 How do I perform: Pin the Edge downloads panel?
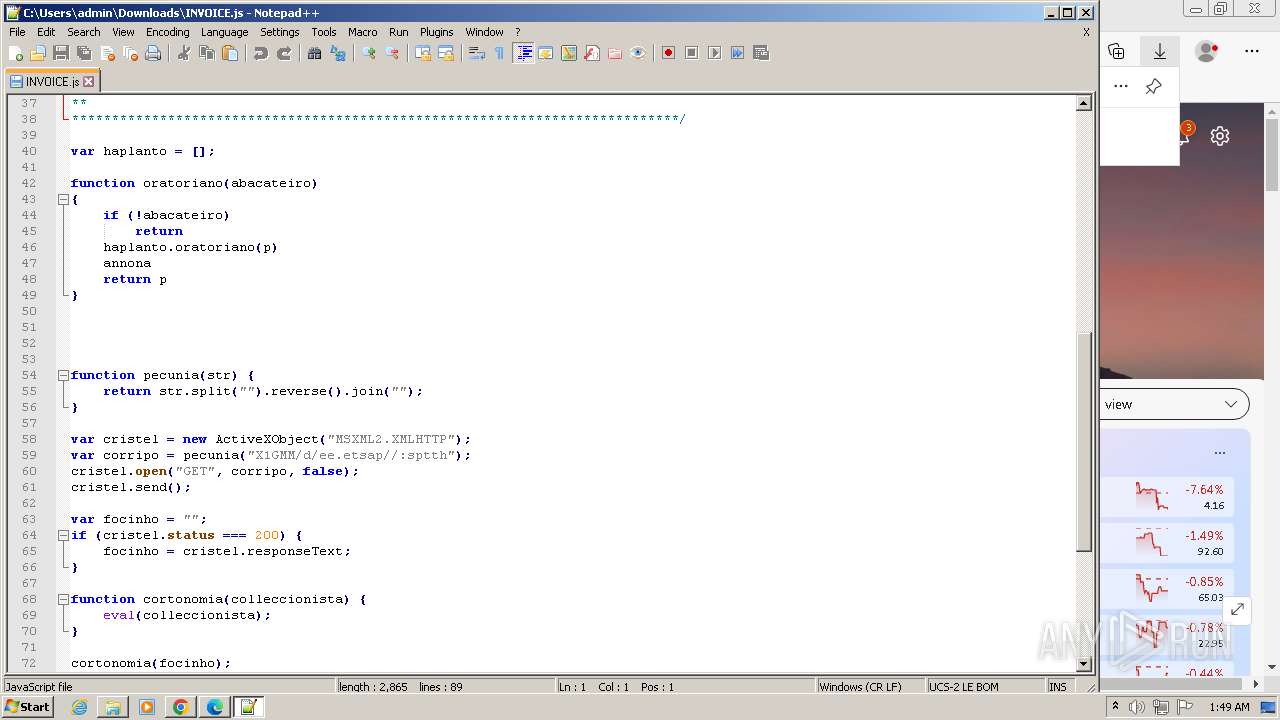pos(1153,87)
